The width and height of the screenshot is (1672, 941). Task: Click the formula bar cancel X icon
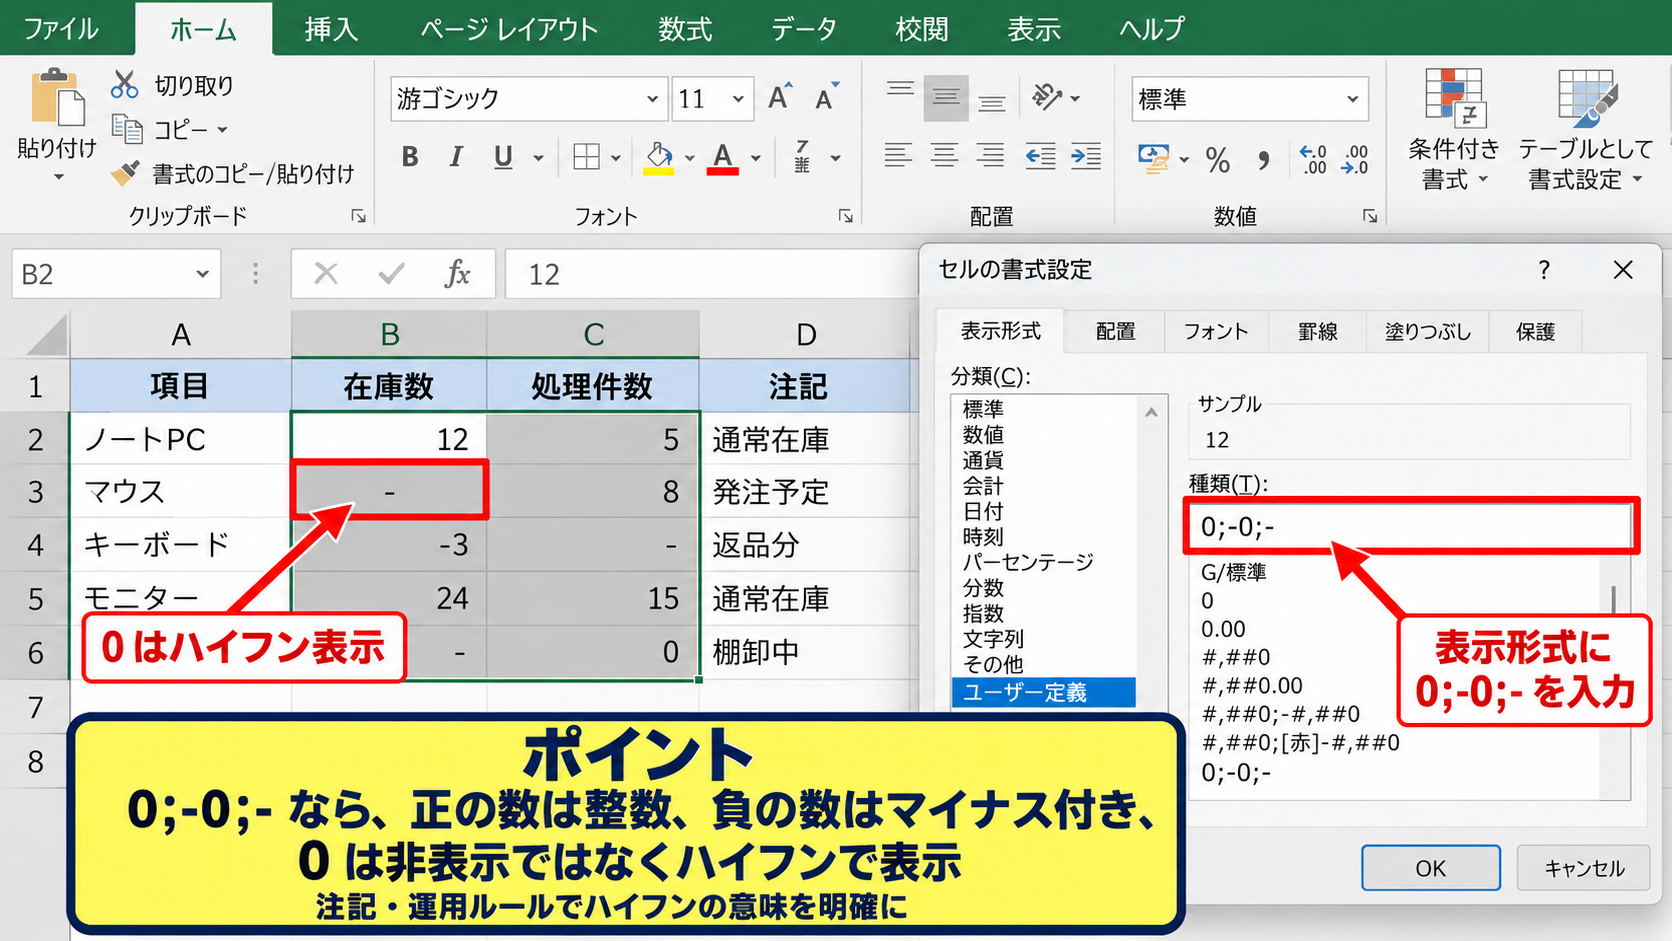(x=326, y=273)
